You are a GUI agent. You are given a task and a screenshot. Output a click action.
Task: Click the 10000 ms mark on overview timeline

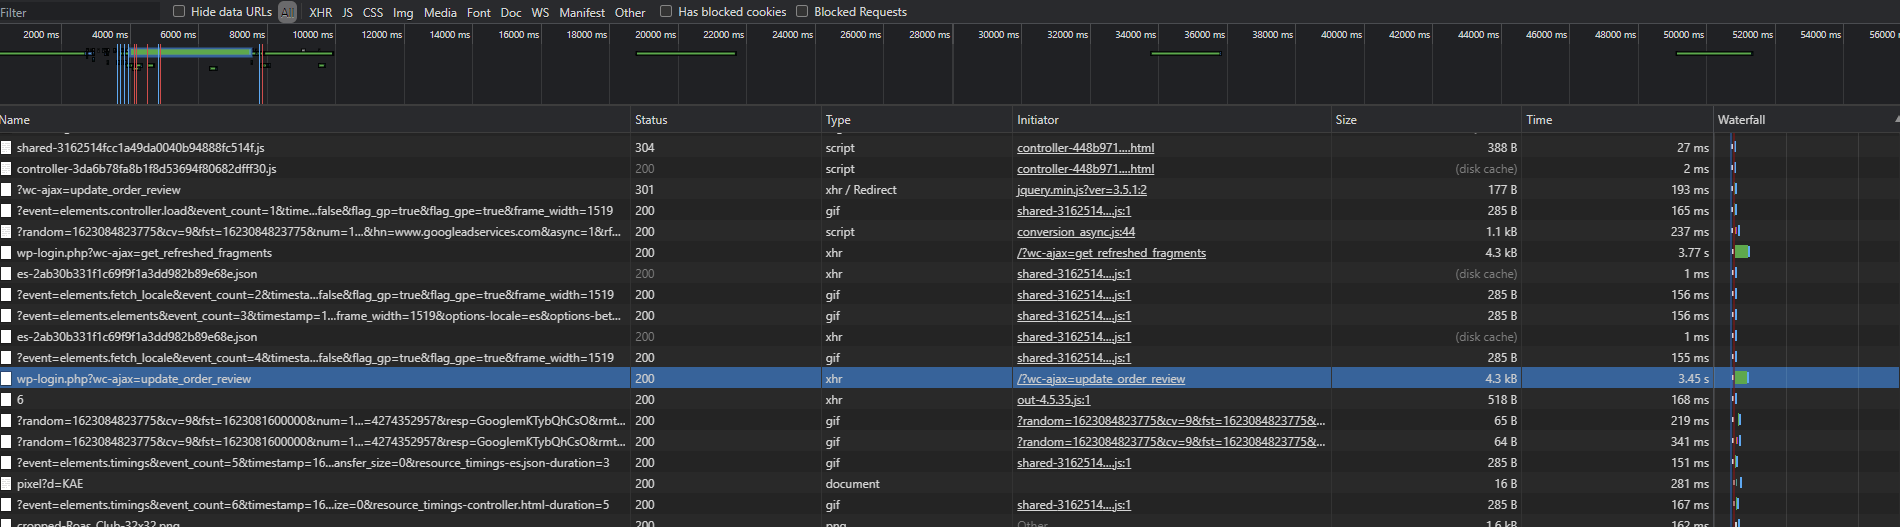(x=313, y=34)
